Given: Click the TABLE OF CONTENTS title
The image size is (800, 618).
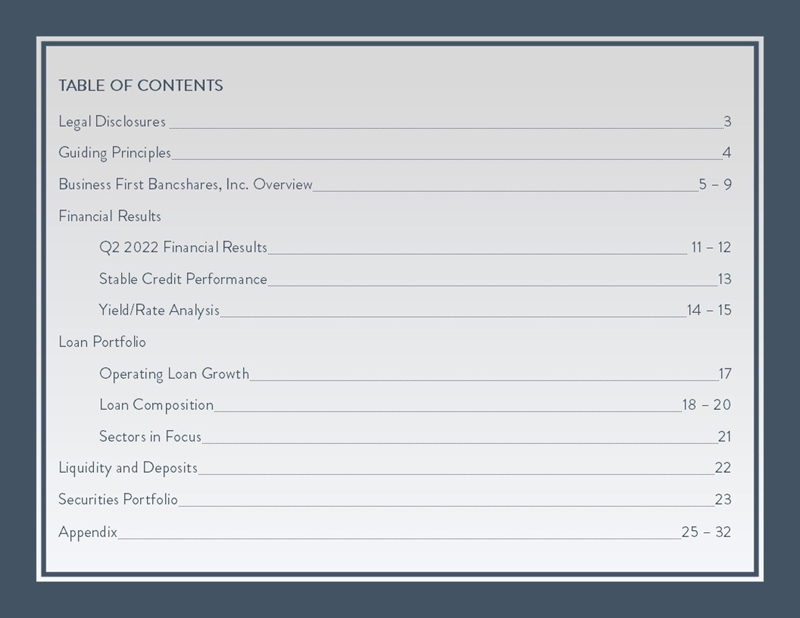Looking at the screenshot, I should click(x=141, y=85).
